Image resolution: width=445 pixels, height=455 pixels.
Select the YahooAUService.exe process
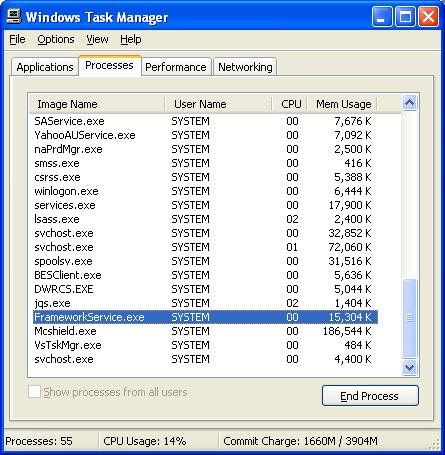tap(205, 135)
